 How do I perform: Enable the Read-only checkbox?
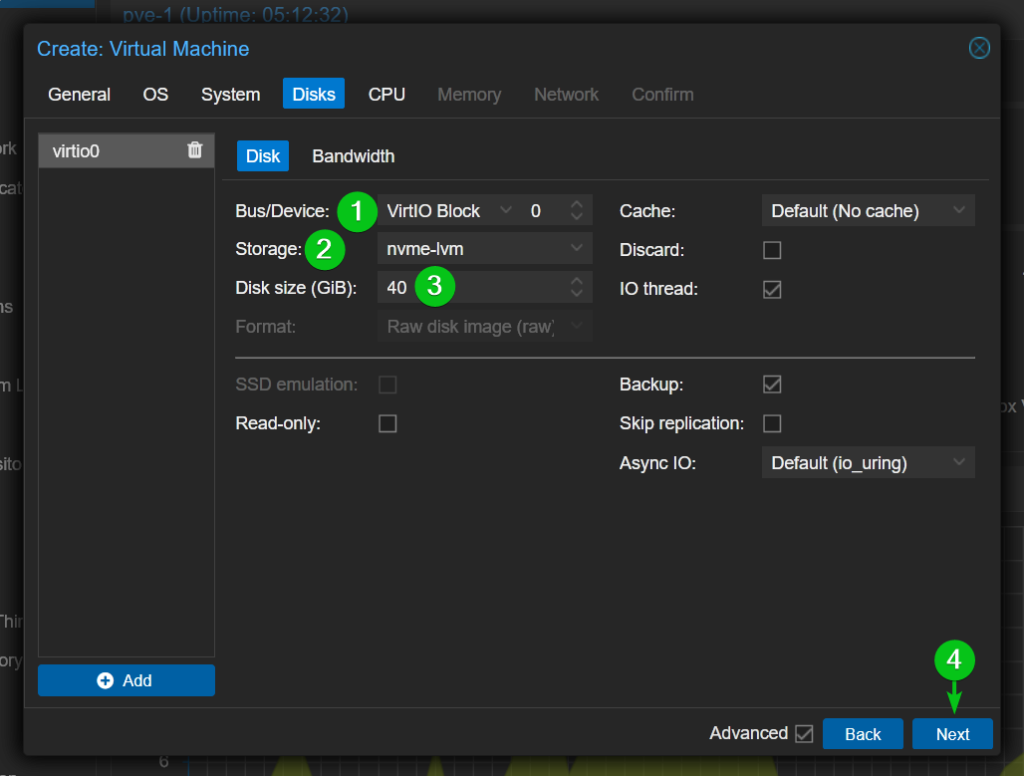coord(387,423)
